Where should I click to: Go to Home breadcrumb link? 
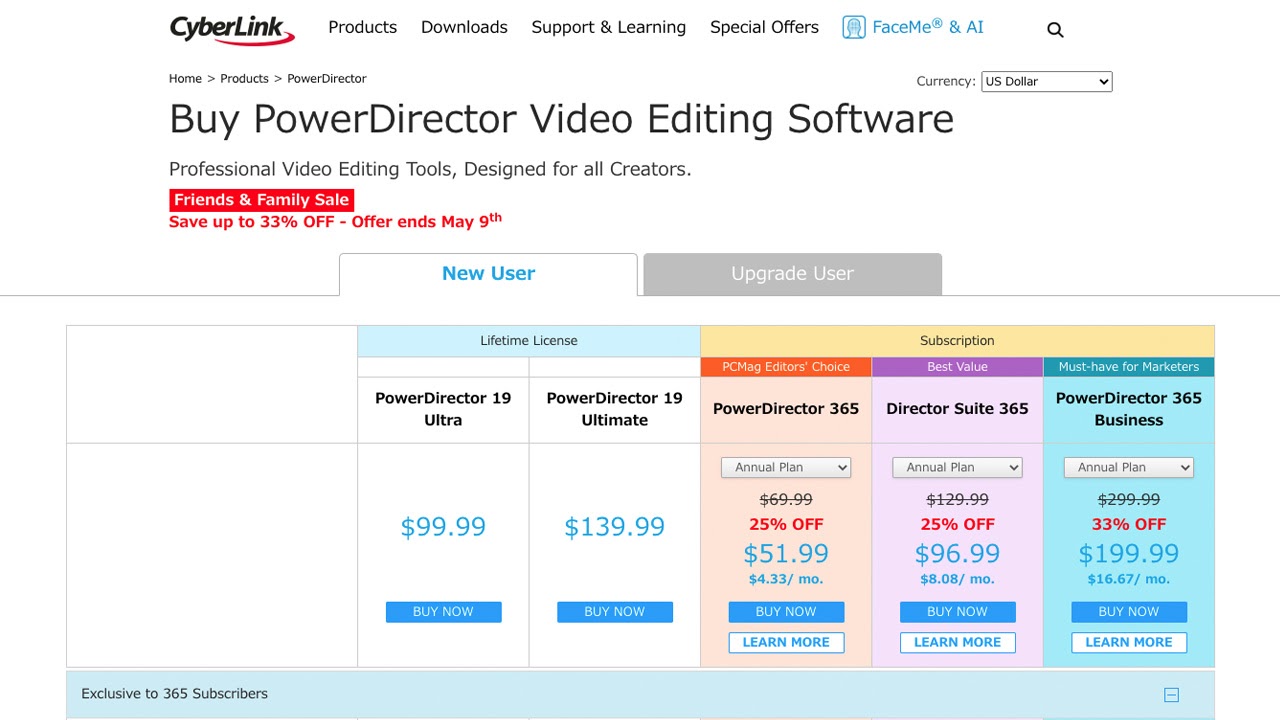point(185,79)
